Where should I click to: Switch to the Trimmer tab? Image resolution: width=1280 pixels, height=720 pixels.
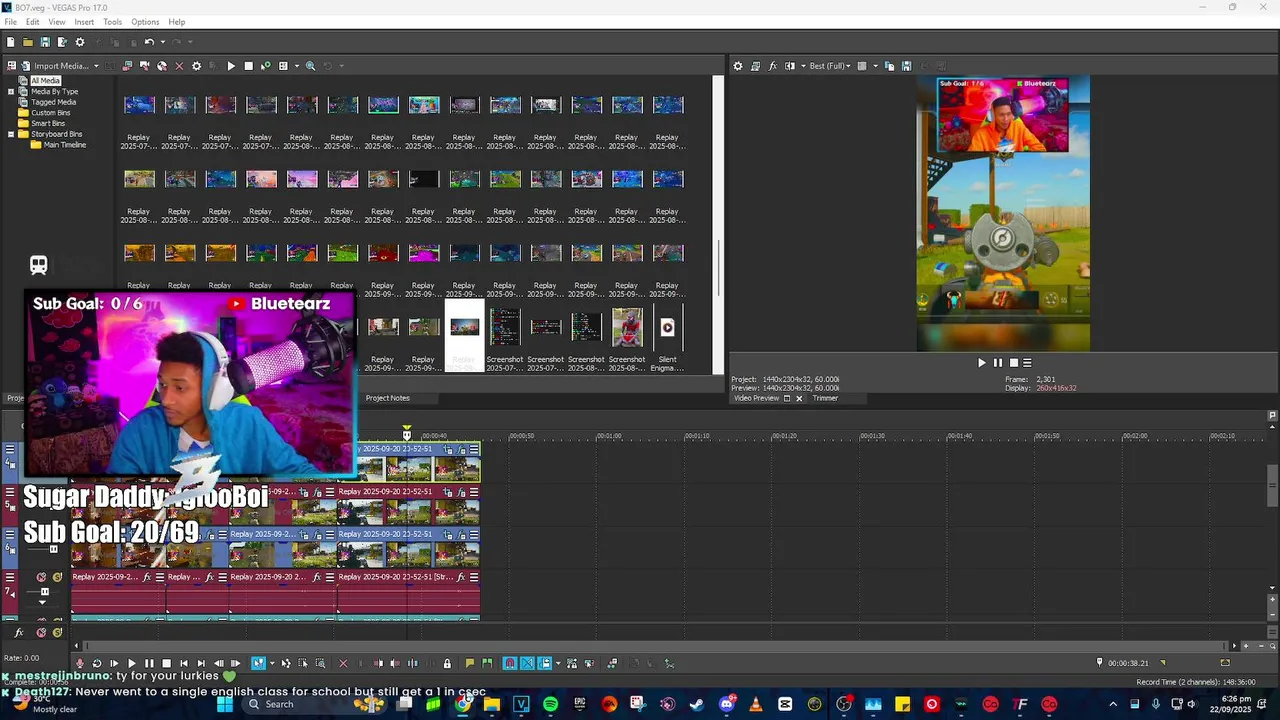[825, 398]
